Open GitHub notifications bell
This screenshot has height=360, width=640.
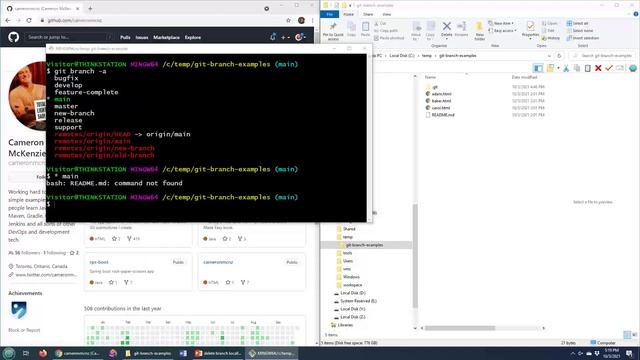tap(273, 37)
